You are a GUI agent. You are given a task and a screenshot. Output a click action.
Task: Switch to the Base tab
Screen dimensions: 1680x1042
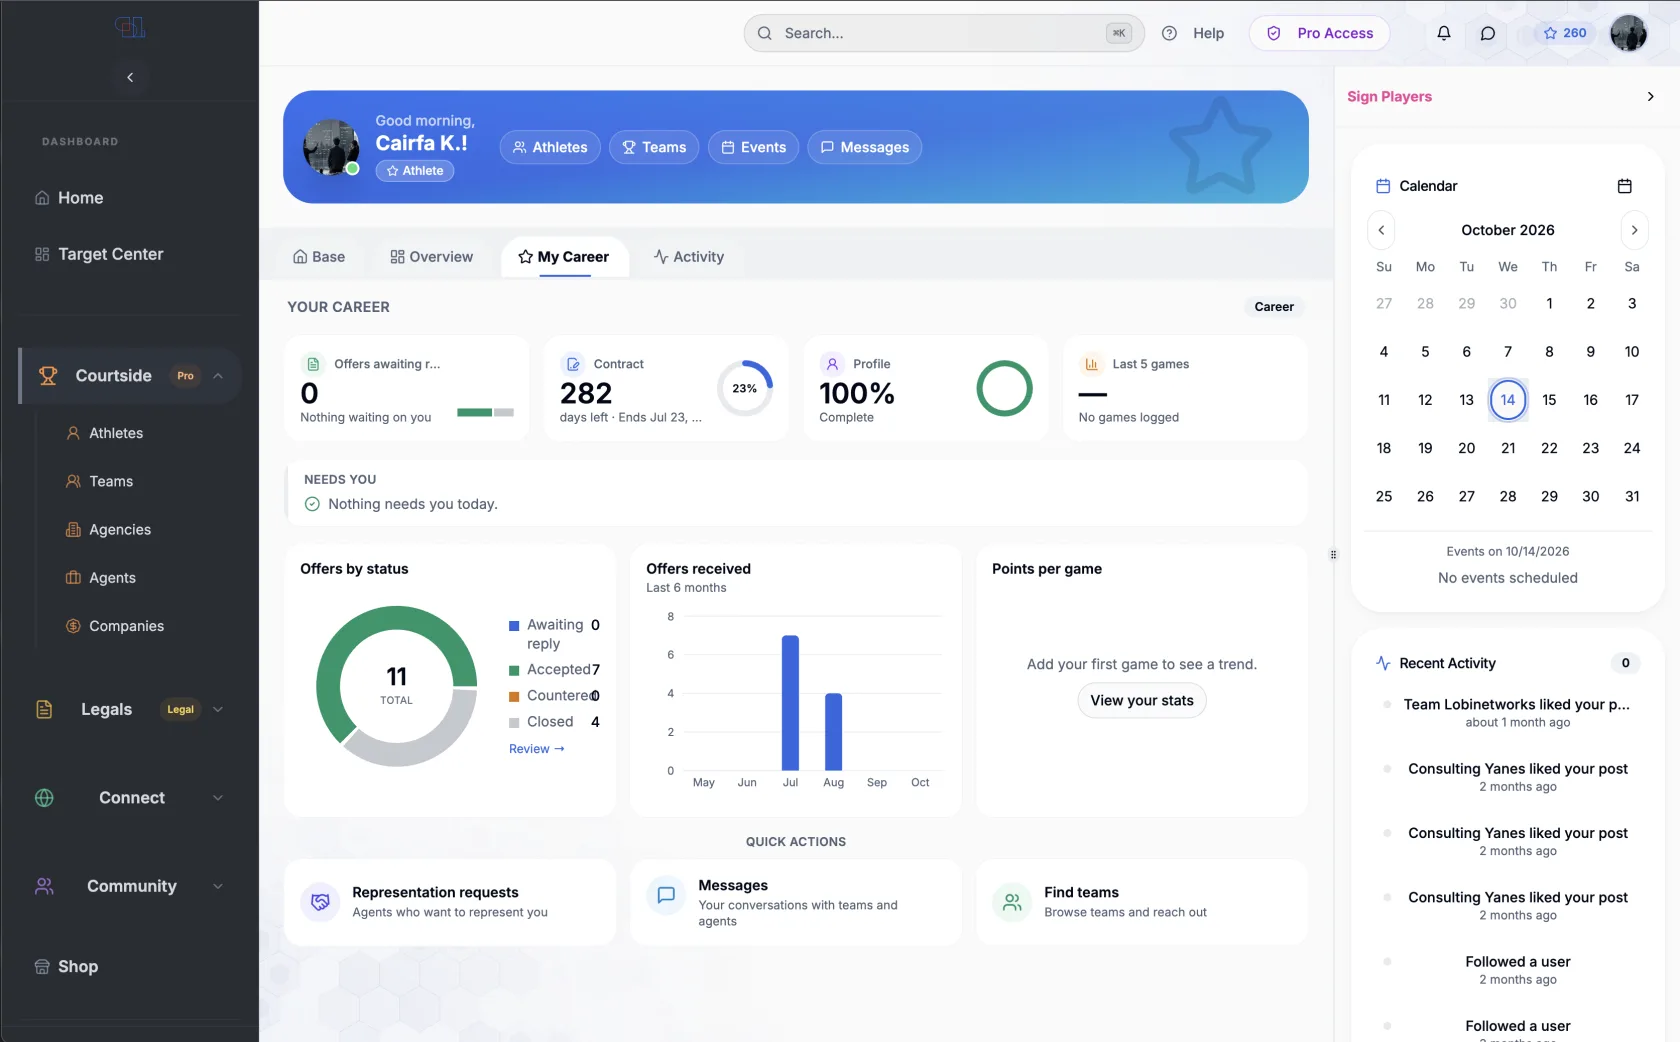319,257
